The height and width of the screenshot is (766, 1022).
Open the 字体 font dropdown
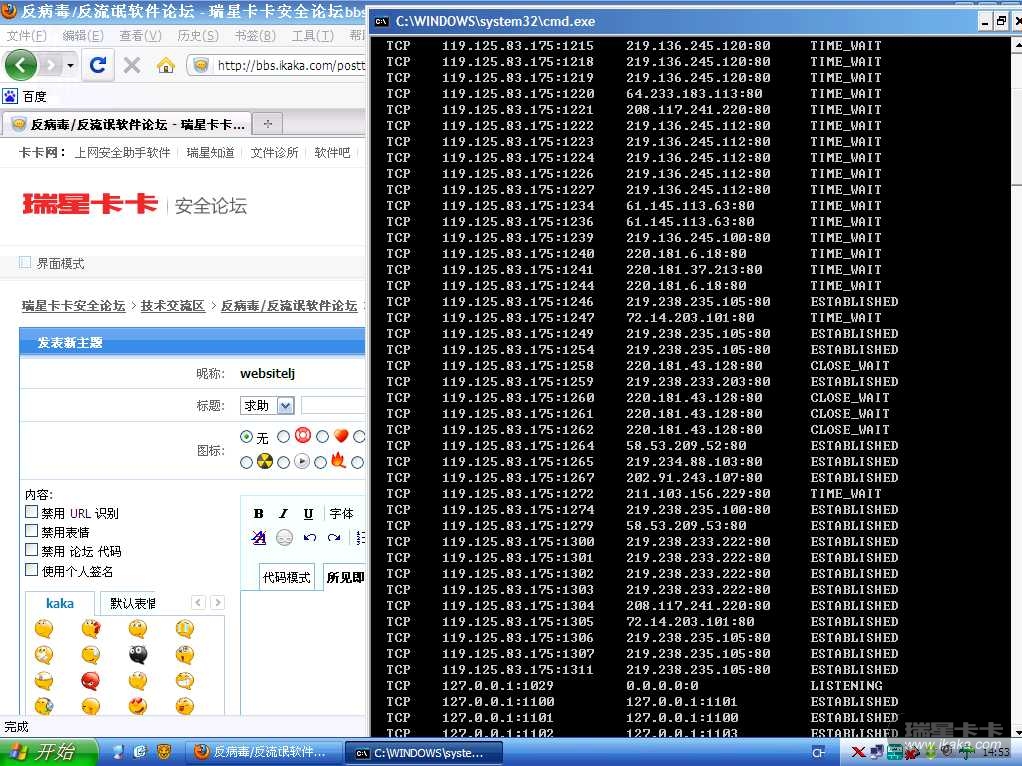point(342,514)
